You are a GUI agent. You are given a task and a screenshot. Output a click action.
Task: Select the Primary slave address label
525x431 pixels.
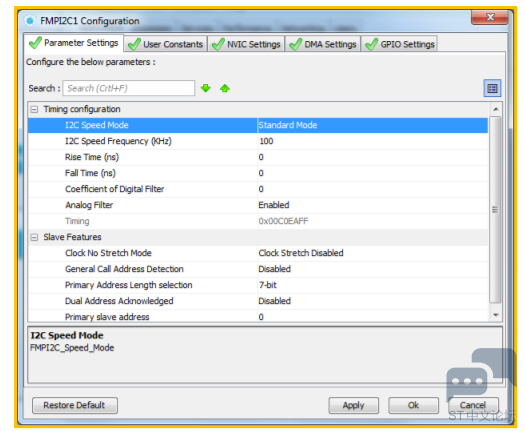(107, 317)
